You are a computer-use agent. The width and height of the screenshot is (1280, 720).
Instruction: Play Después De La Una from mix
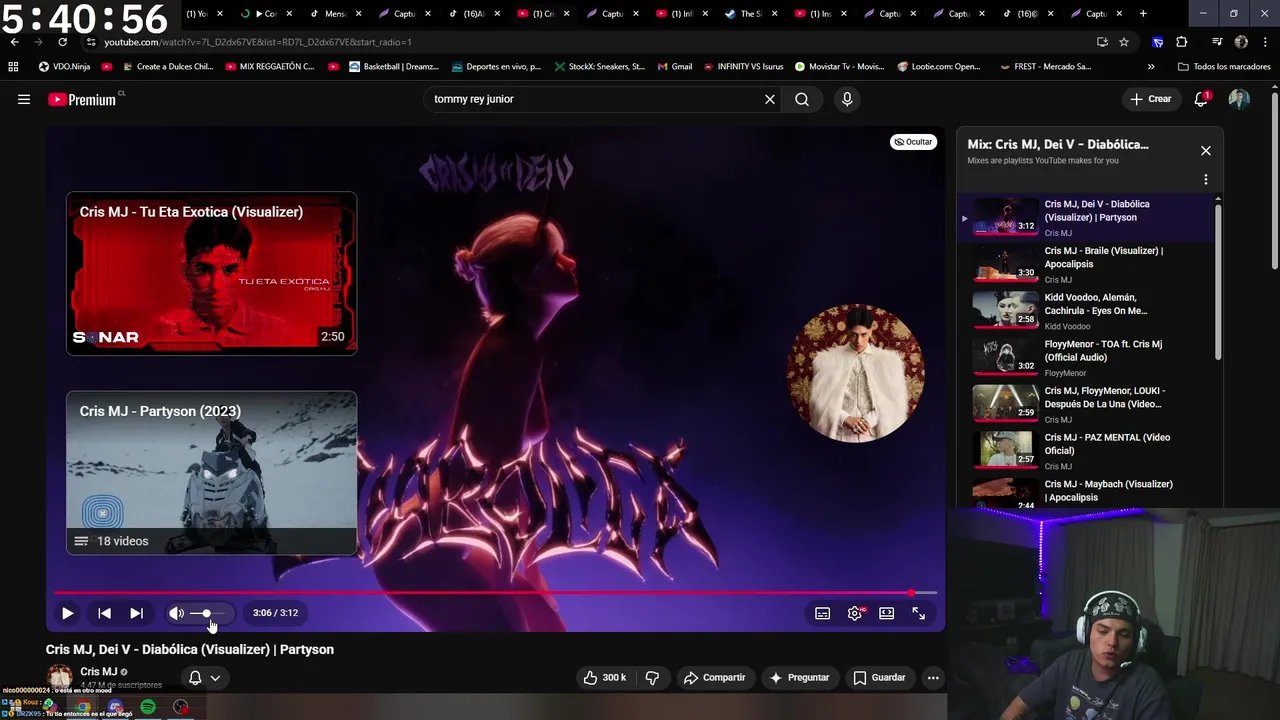1090,404
